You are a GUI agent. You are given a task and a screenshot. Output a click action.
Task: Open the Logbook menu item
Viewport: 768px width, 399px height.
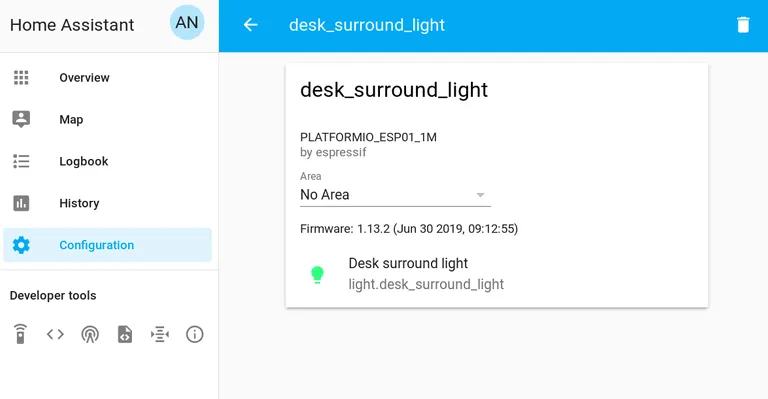[107, 161]
